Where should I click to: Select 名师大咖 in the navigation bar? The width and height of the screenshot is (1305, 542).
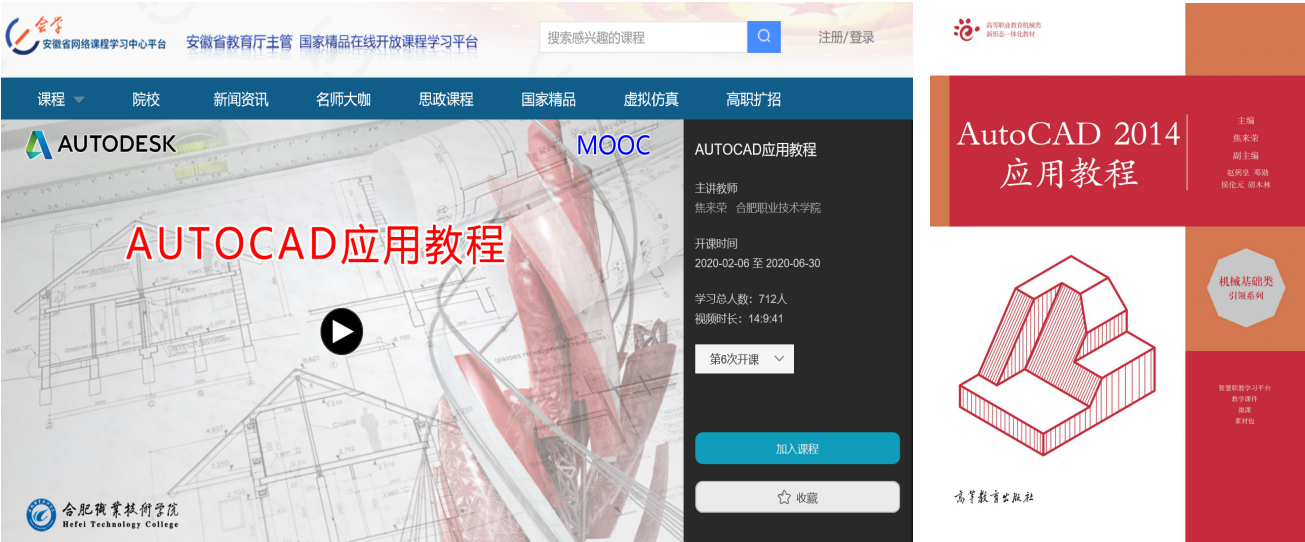343,99
